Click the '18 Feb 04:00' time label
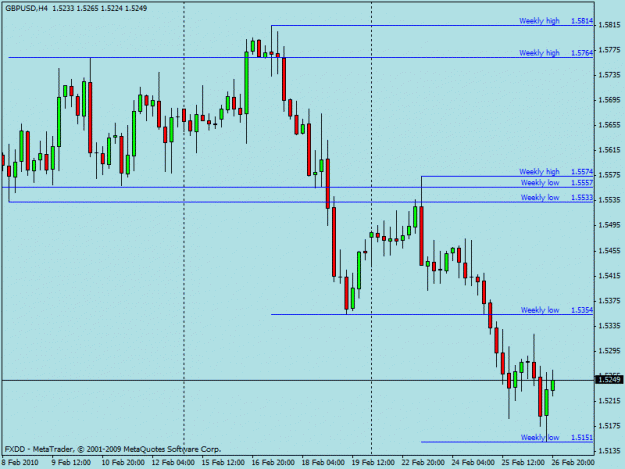The height and width of the screenshot is (469, 625). pyautogui.click(x=323, y=463)
